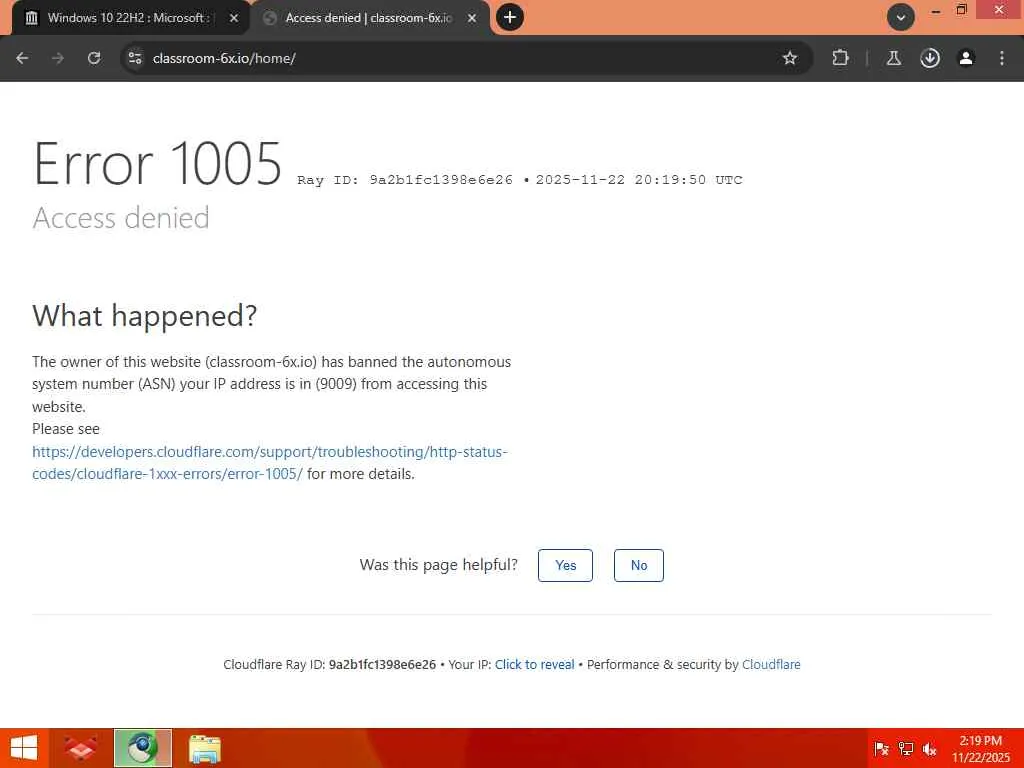
Task: Open the Extensions puzzle icon
Action: tap(840, 58)
